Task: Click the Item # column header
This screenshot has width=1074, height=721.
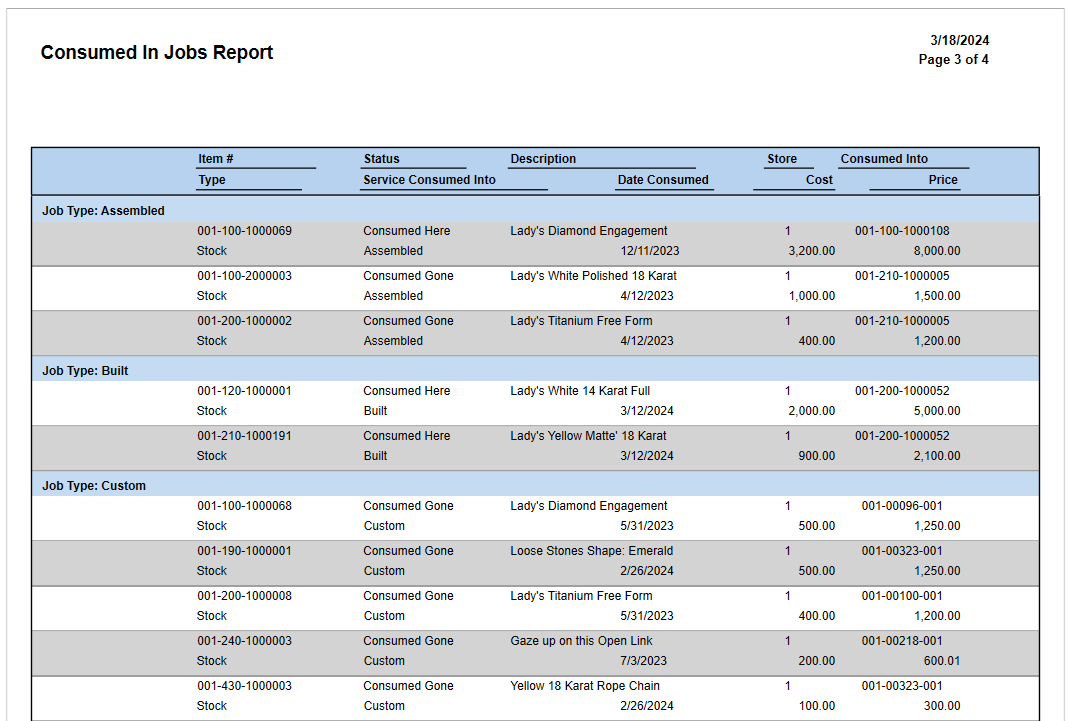Action: coord(216,159)
